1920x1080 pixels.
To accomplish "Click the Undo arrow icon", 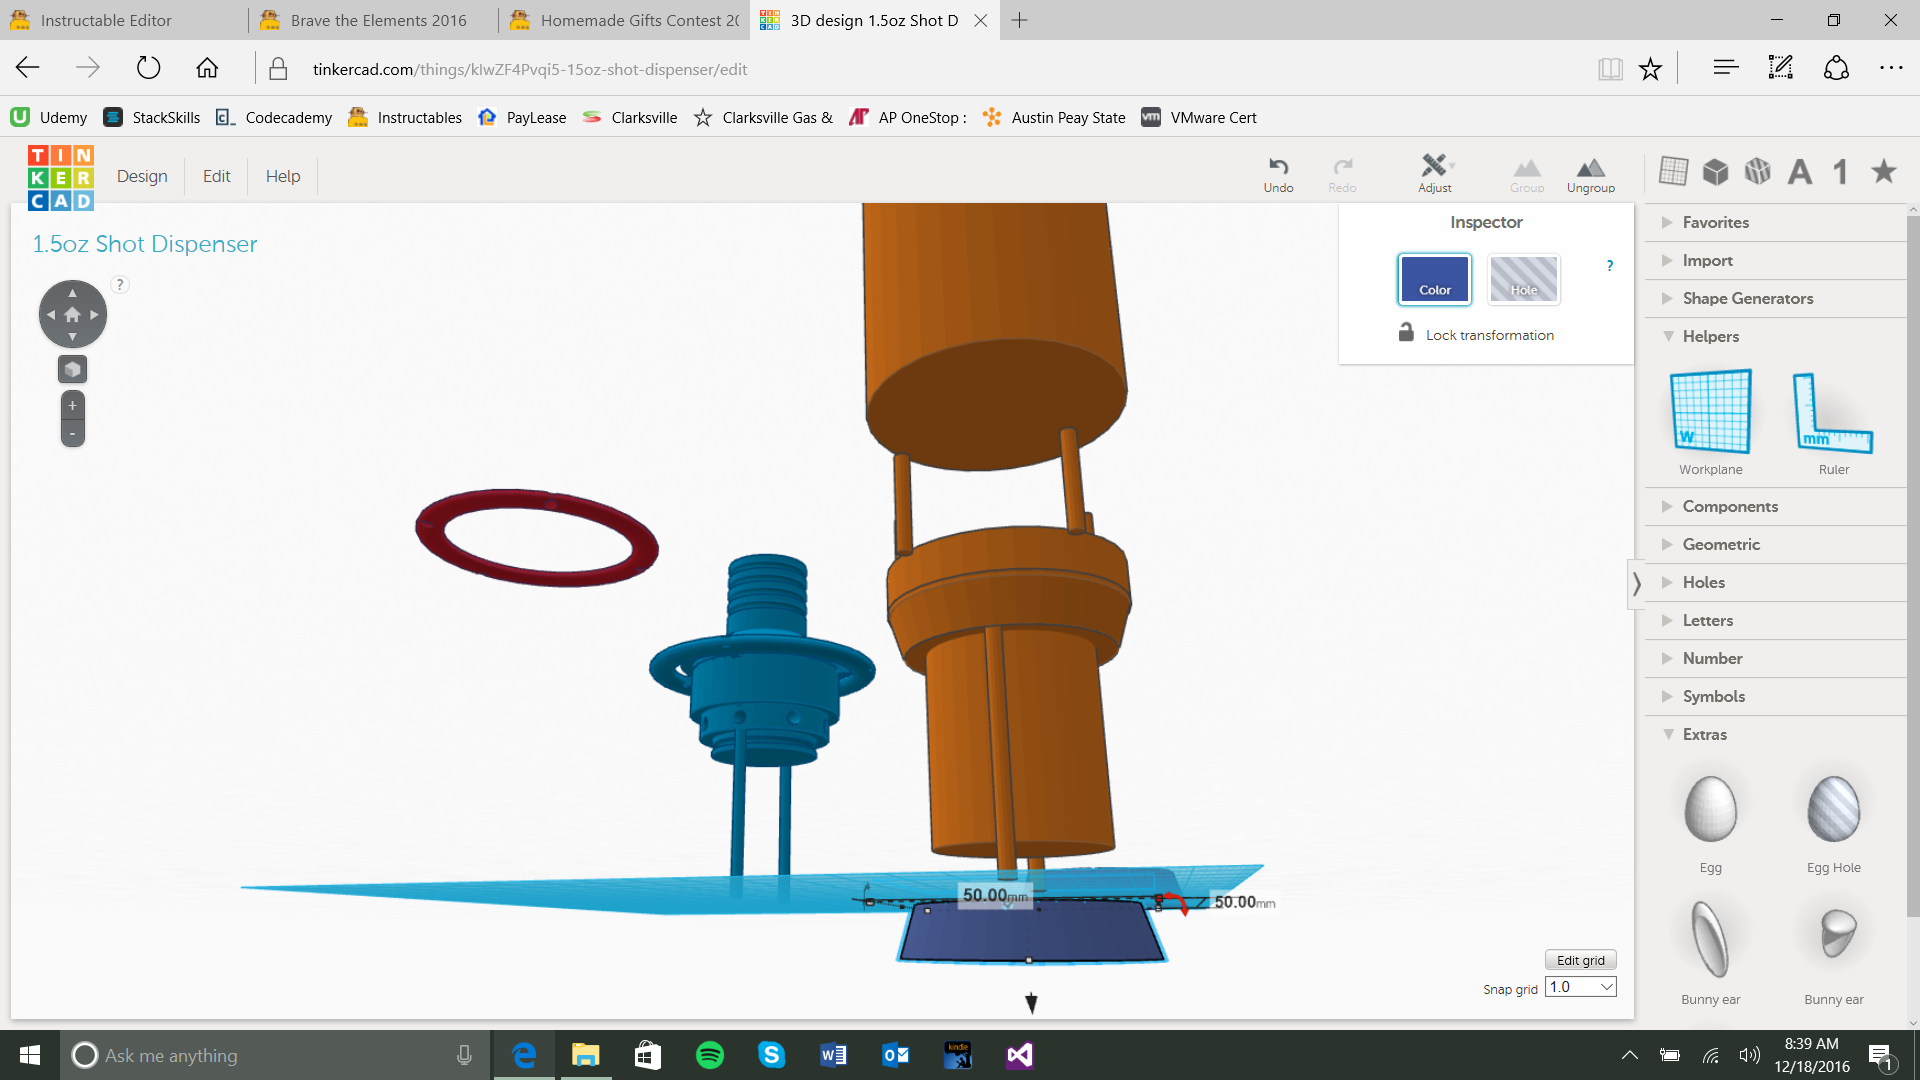I will (x=1278, y=167).
